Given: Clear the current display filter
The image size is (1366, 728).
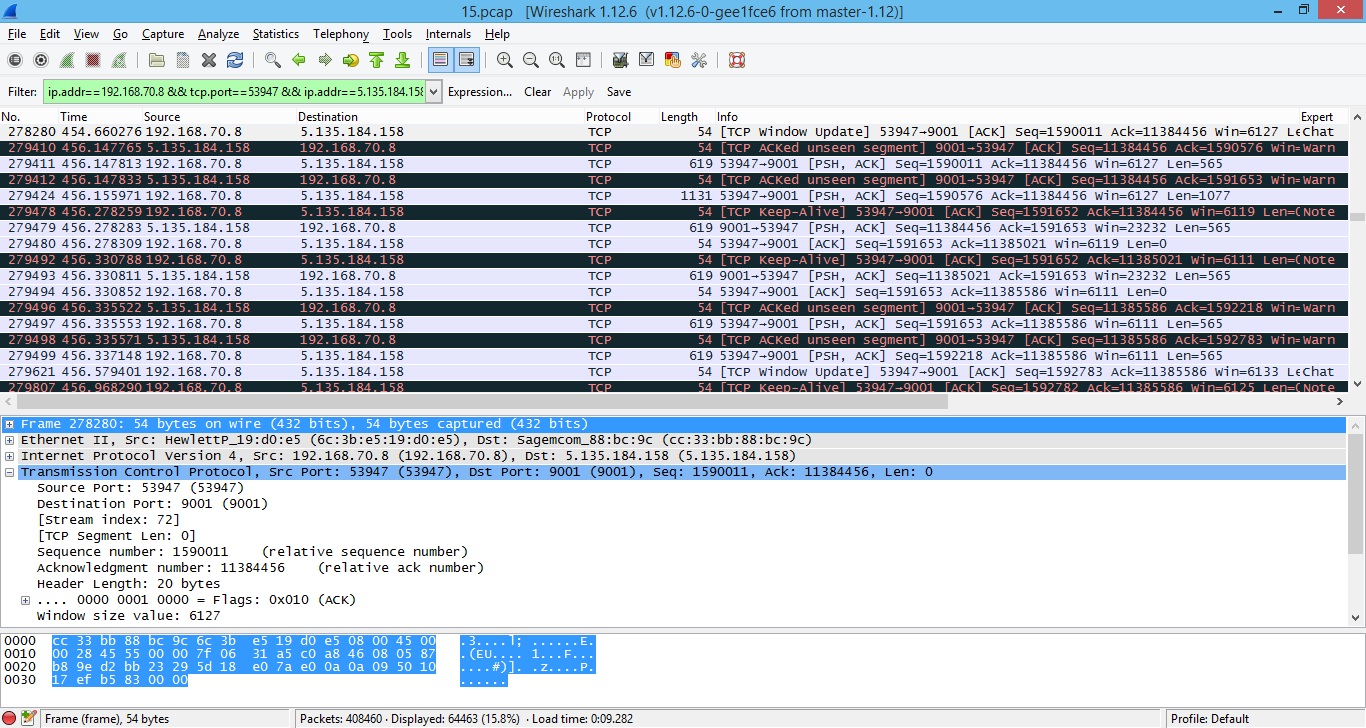Looking at the screenshot, I should pyautogui.click(x=537, y=91).
